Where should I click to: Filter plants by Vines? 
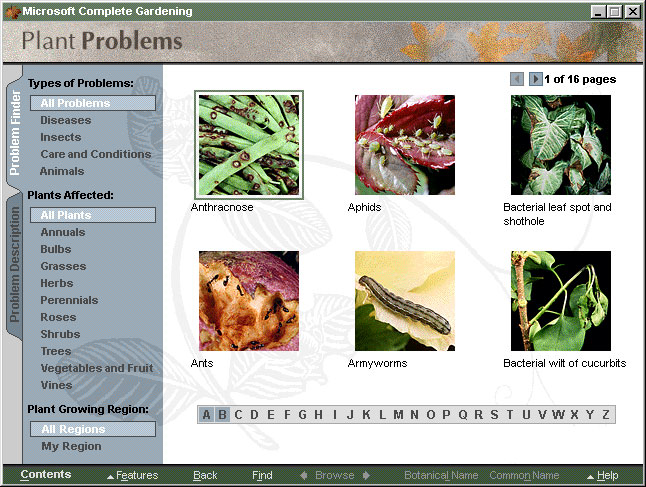56,385
